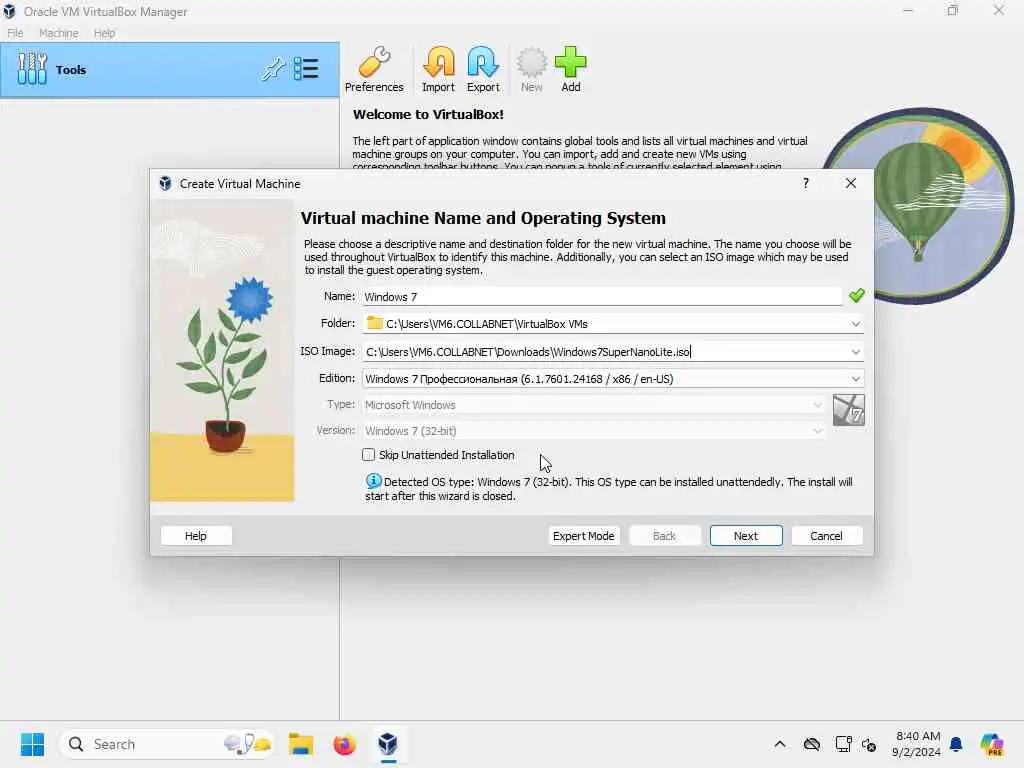The height and width of the screenshot is (768, 1024).
Task: Launch Firefox from the taskbar
Action: [x=344, y=744]
